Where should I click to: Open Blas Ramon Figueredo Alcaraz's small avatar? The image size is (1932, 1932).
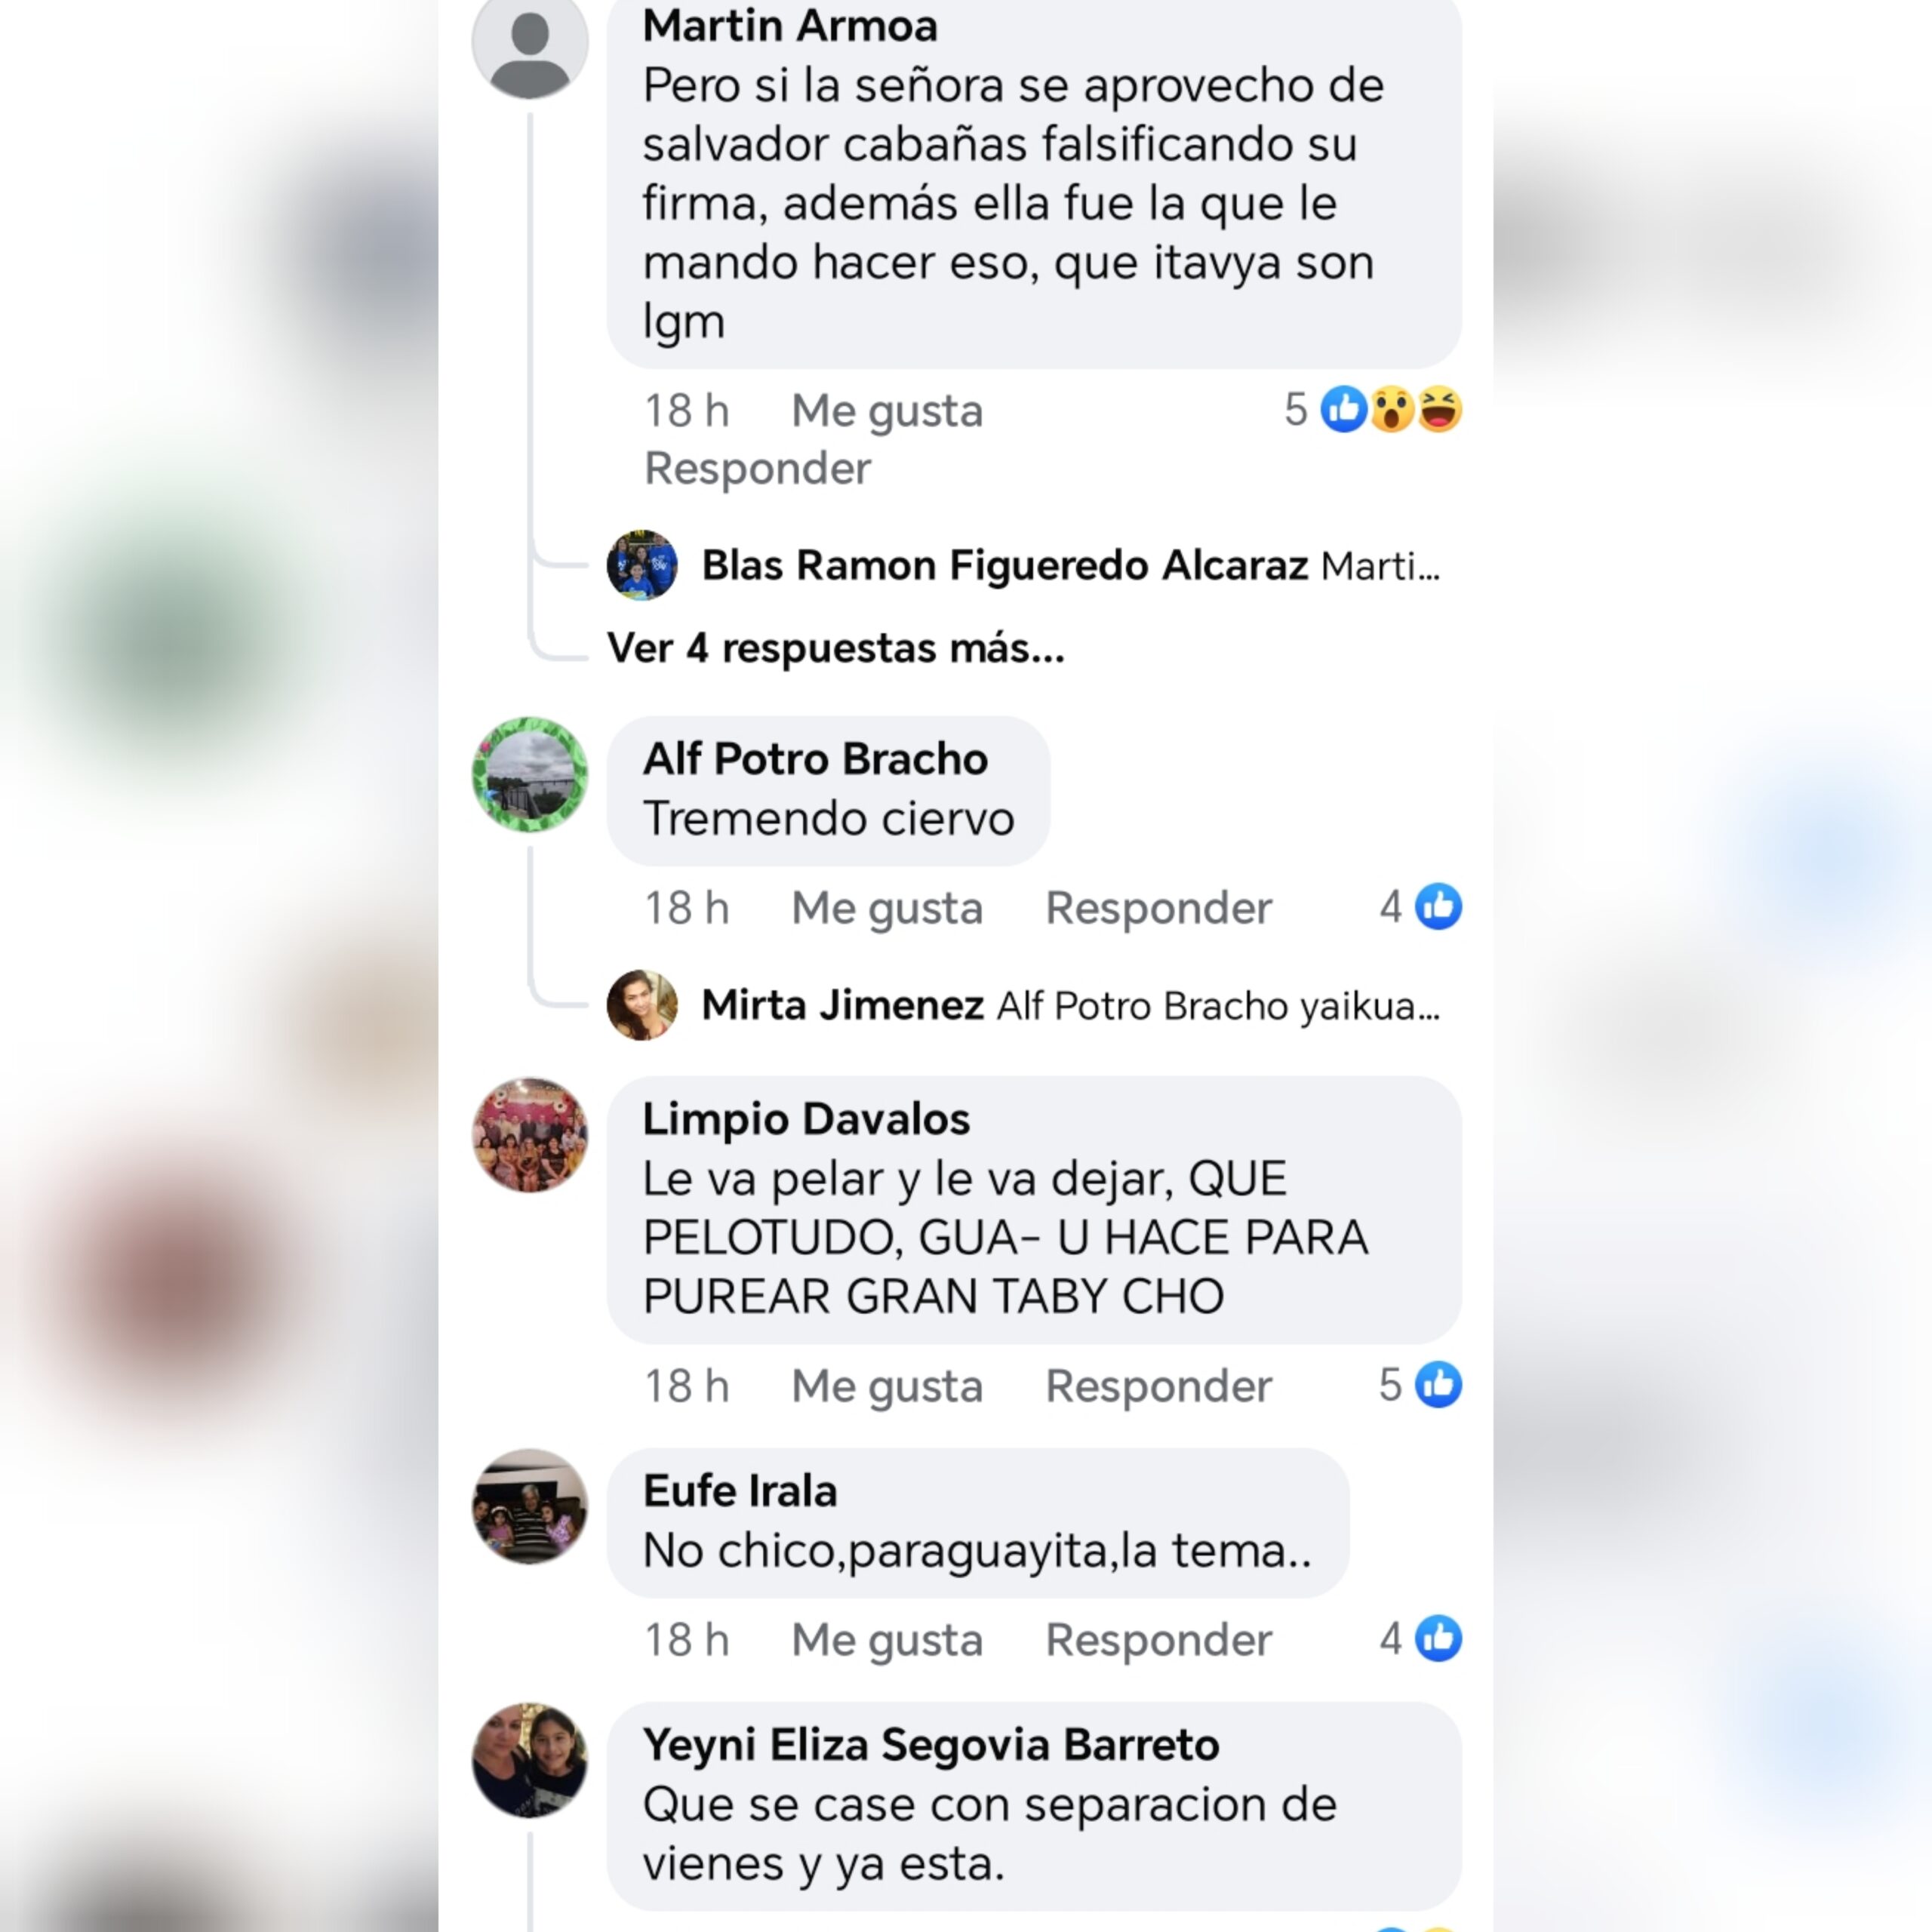(x=642, y=565)
